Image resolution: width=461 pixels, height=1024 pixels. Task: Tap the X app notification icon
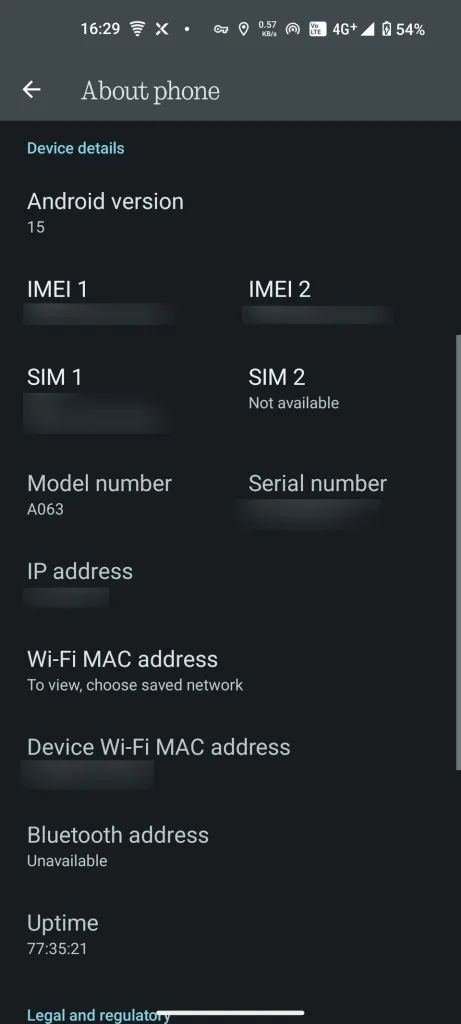tap(162, 29)
